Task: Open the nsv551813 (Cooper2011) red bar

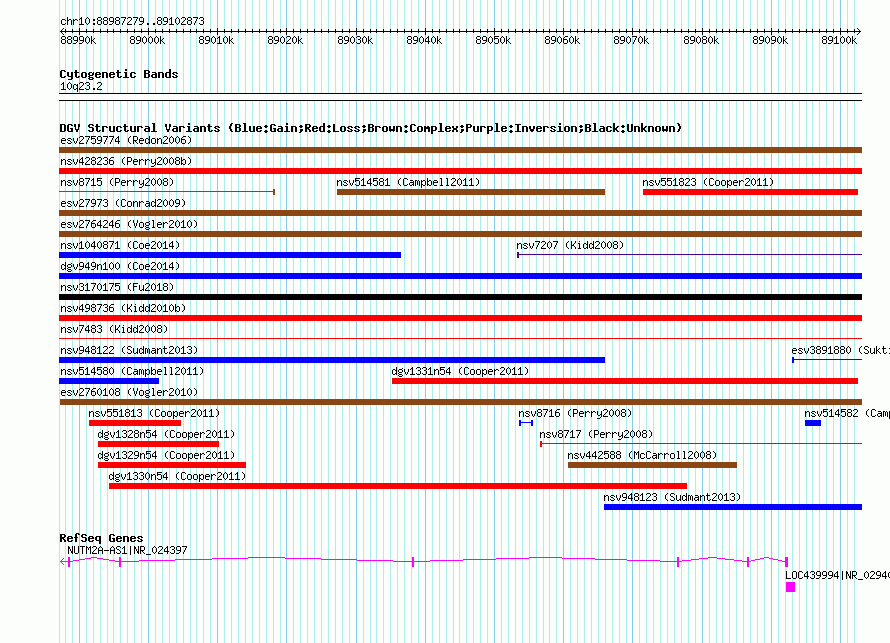Action: point(135,423)
